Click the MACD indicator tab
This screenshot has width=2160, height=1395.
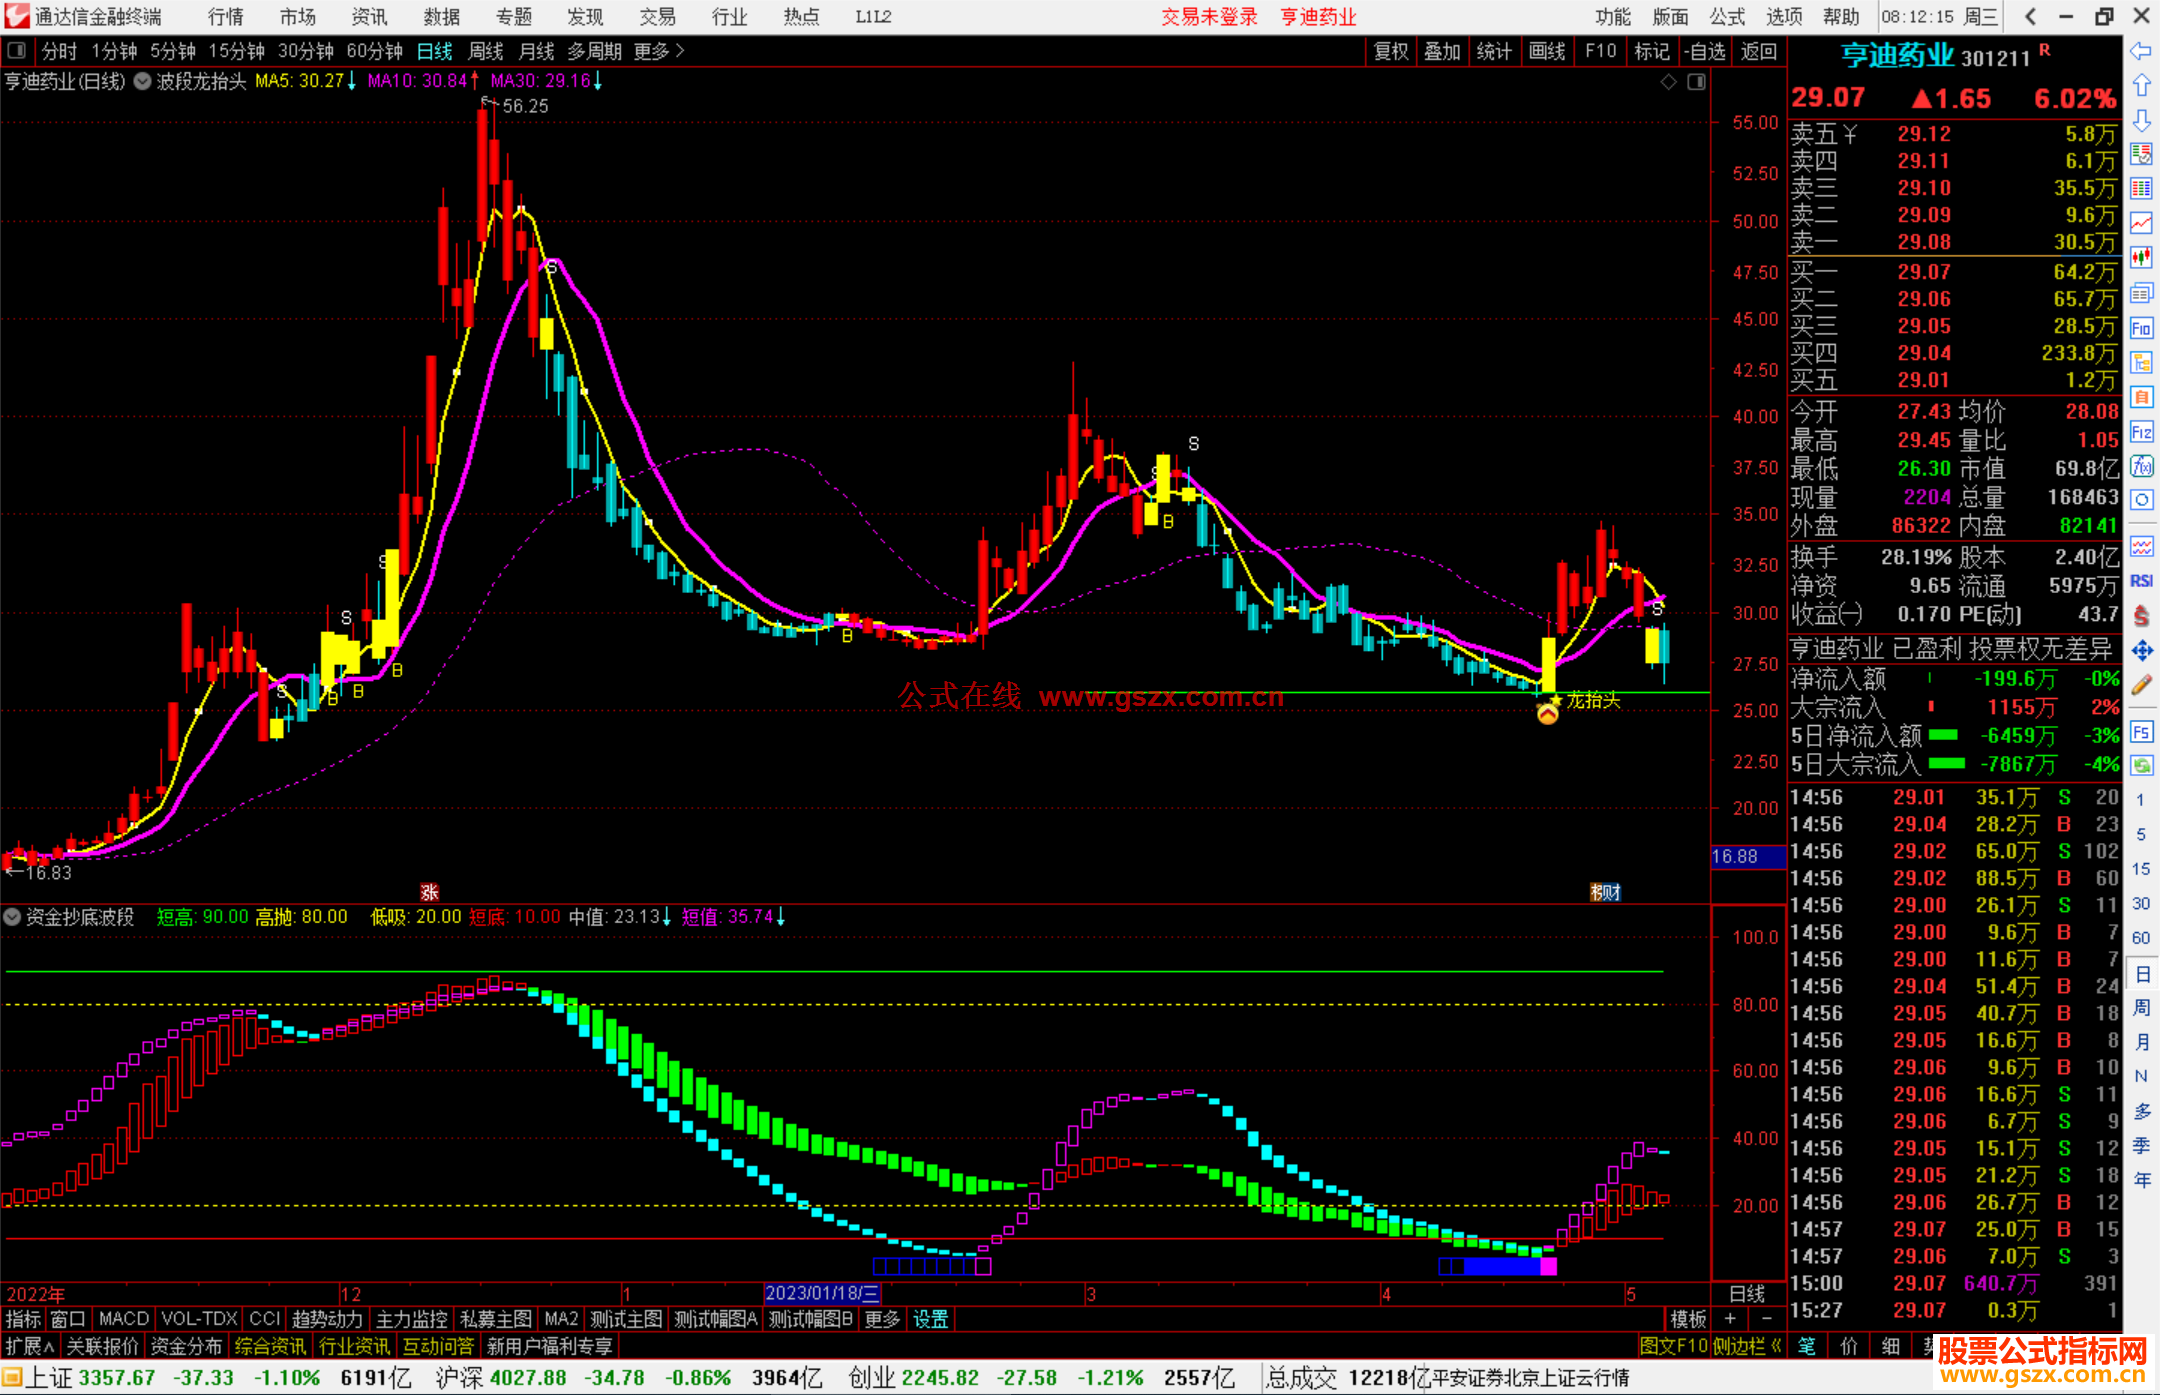coord(124,1319)
